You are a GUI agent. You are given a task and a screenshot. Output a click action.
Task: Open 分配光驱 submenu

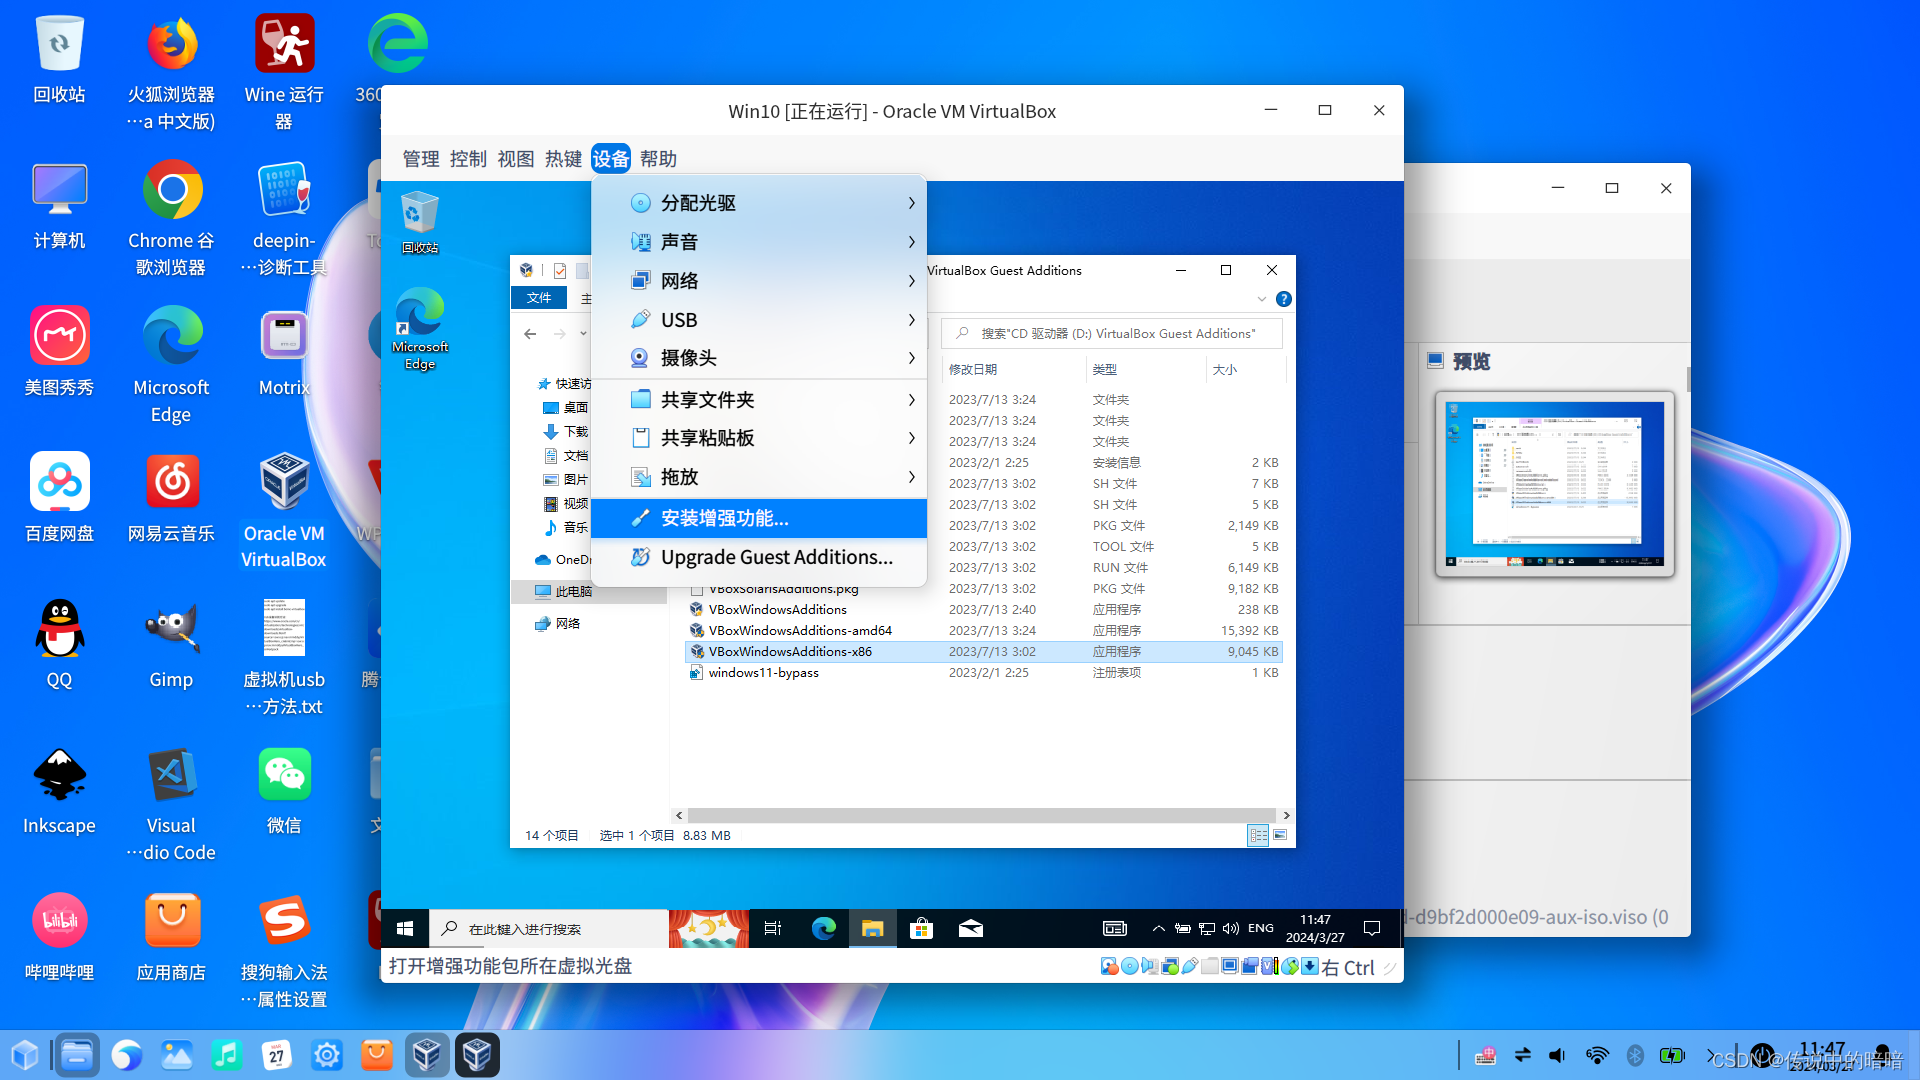click(758, 202)
